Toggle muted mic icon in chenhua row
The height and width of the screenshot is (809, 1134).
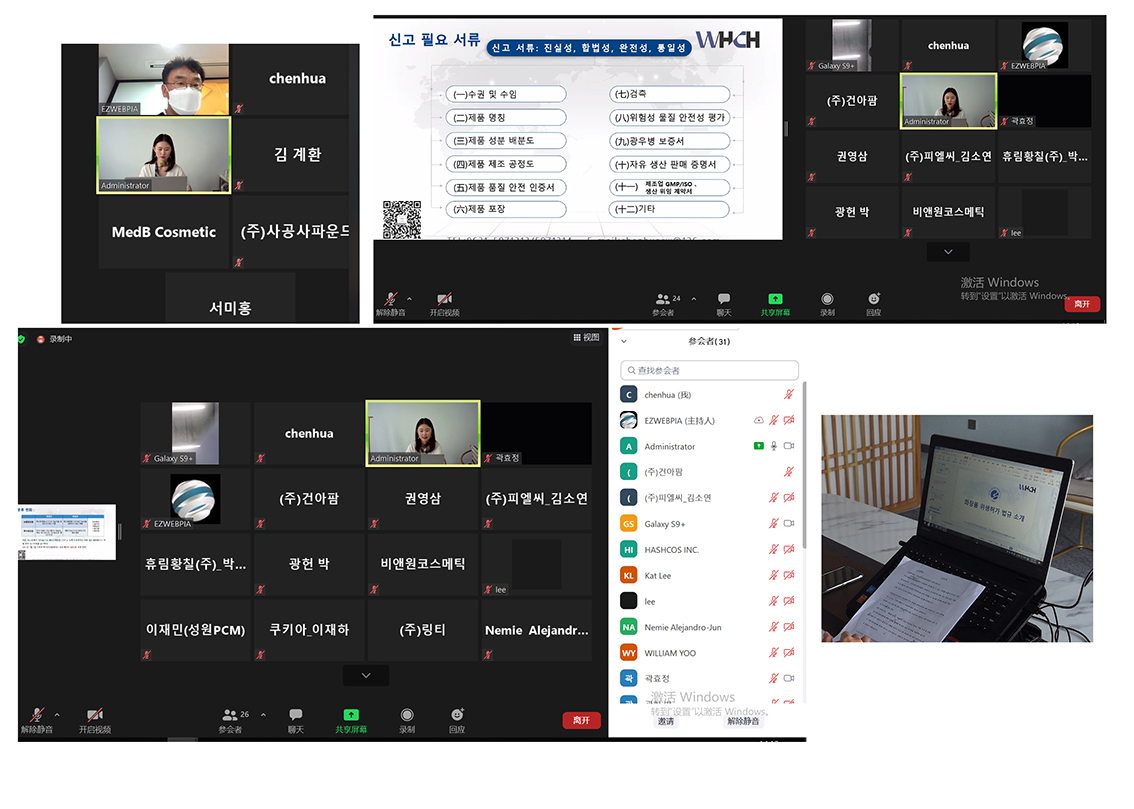(x=789, y=394)
